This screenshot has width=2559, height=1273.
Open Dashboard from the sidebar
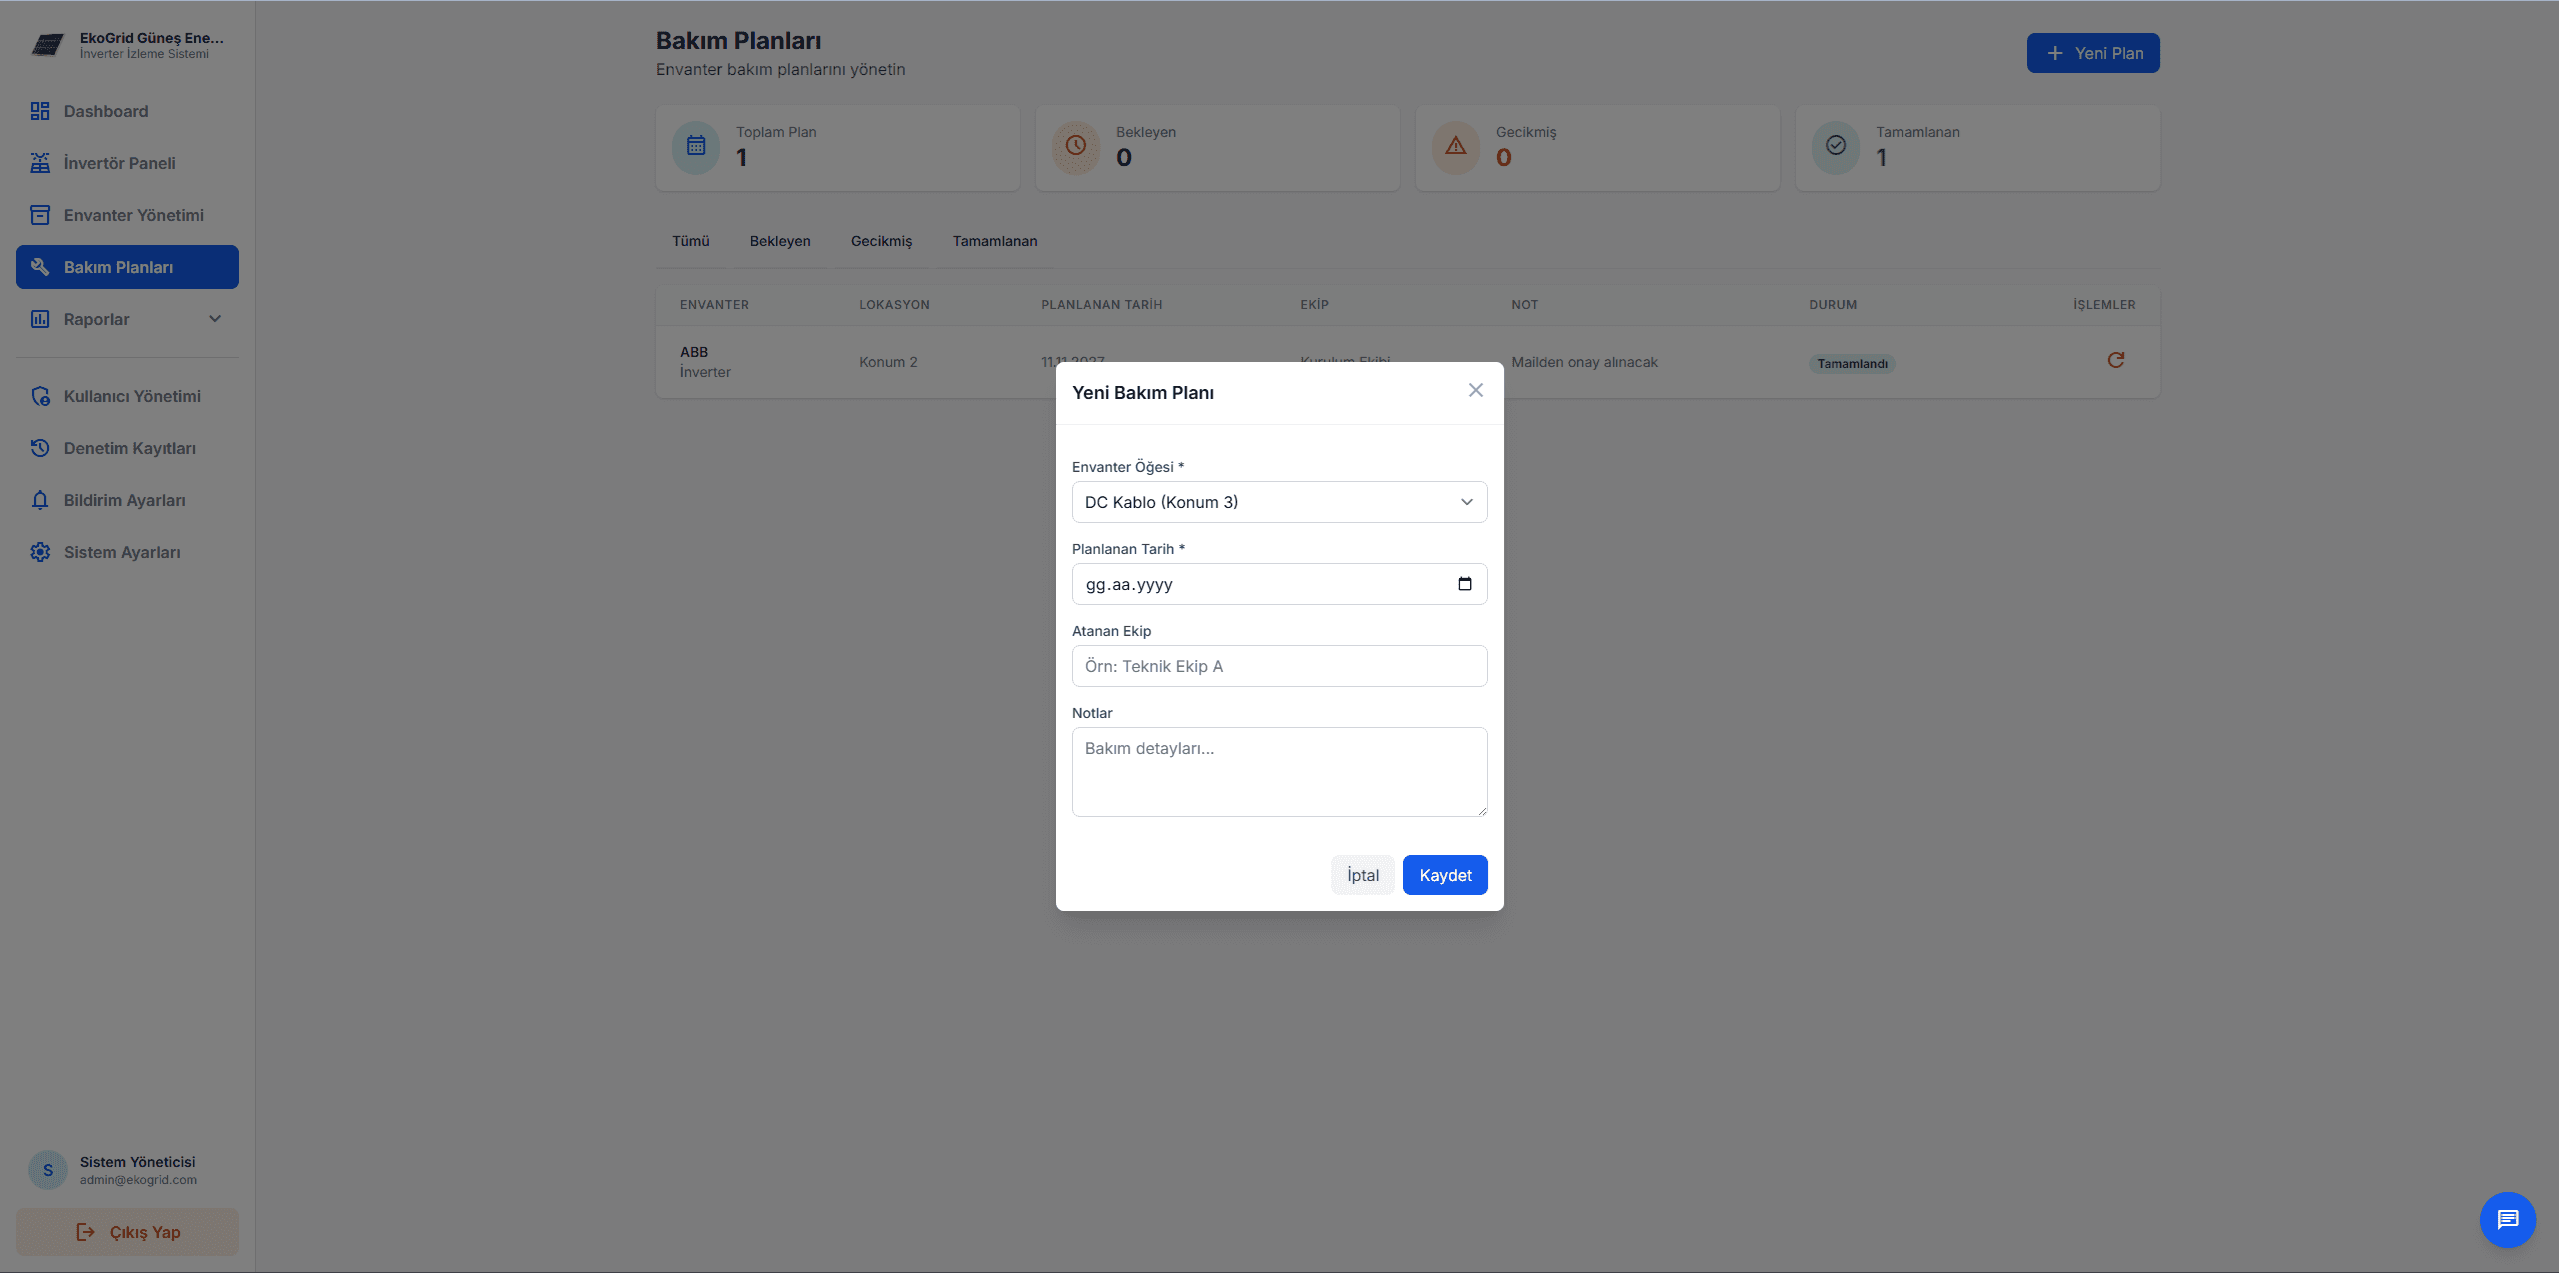coord(106,111)
